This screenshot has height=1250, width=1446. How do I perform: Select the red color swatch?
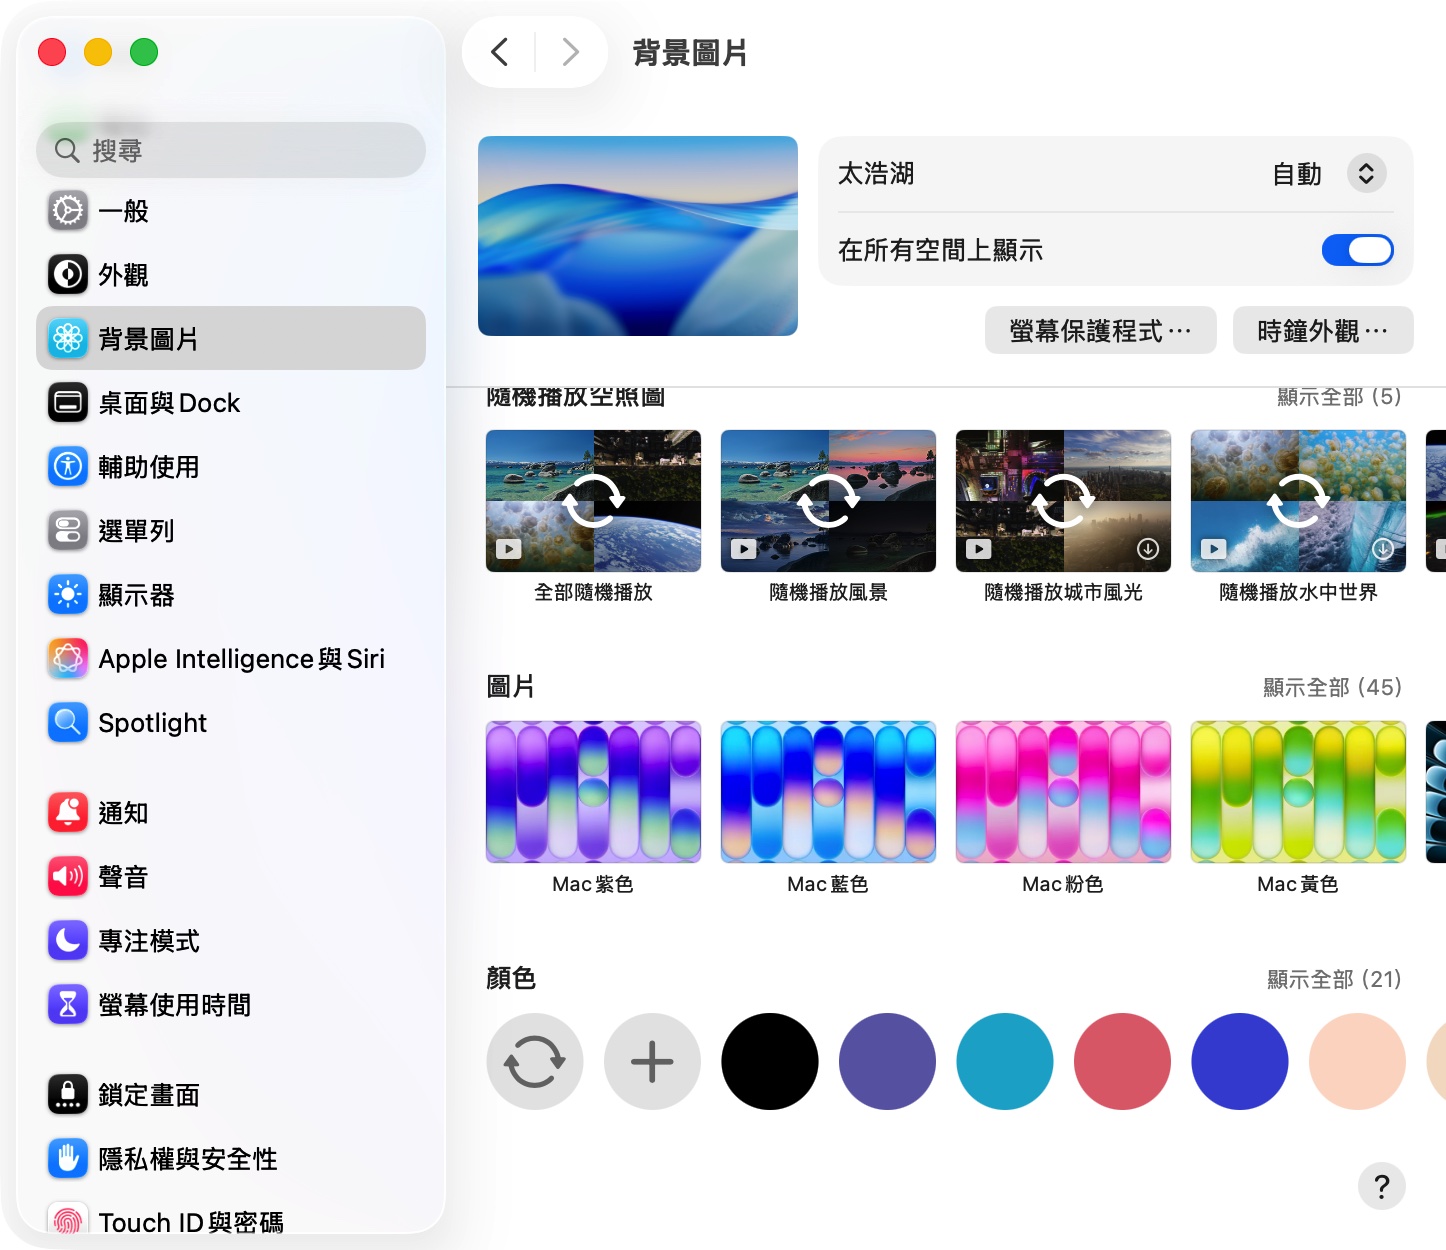1122,1061
